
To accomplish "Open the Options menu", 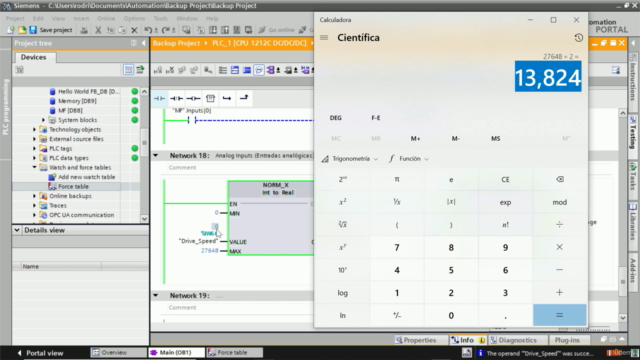I will (134, 18).
